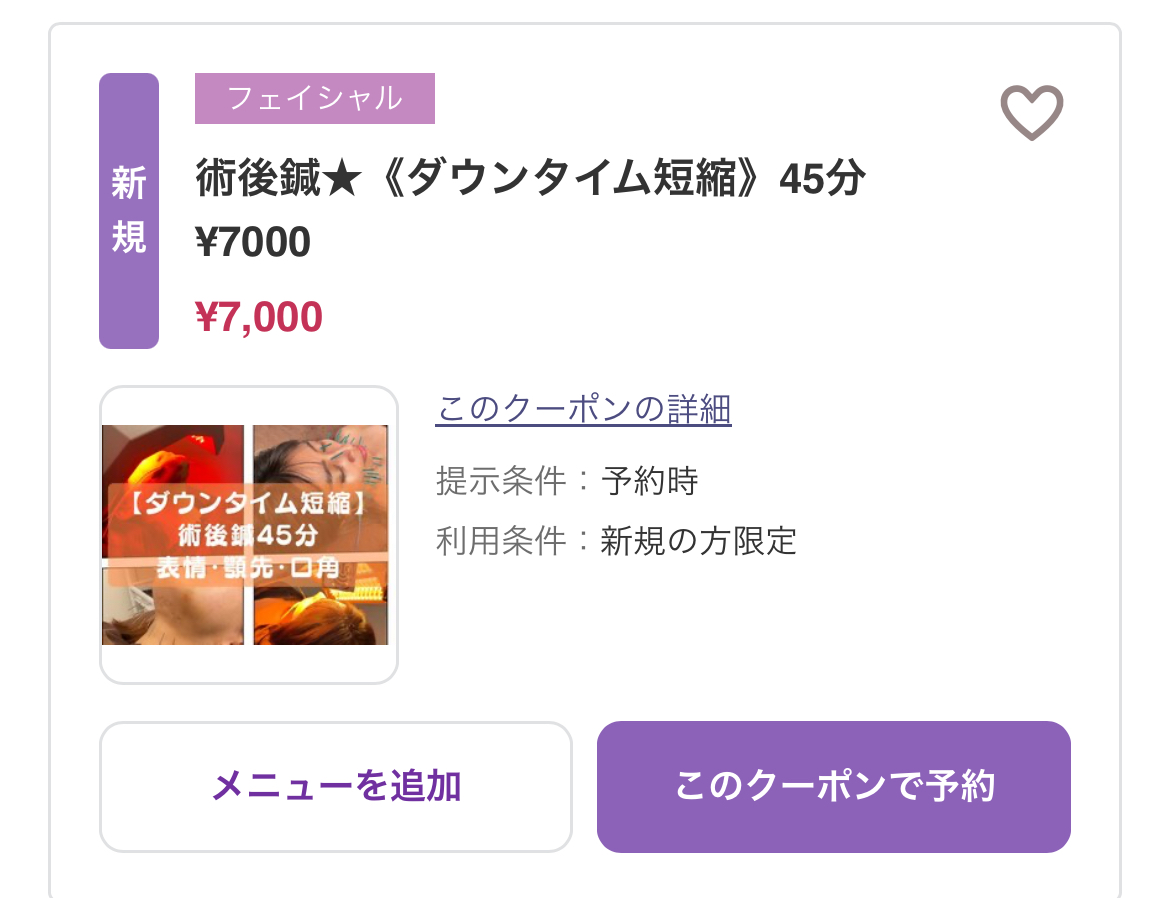The height and width of the screenshot is (898, 1170).
Task: Click the purple 新規 badge
Action: (x=129, y=211)
